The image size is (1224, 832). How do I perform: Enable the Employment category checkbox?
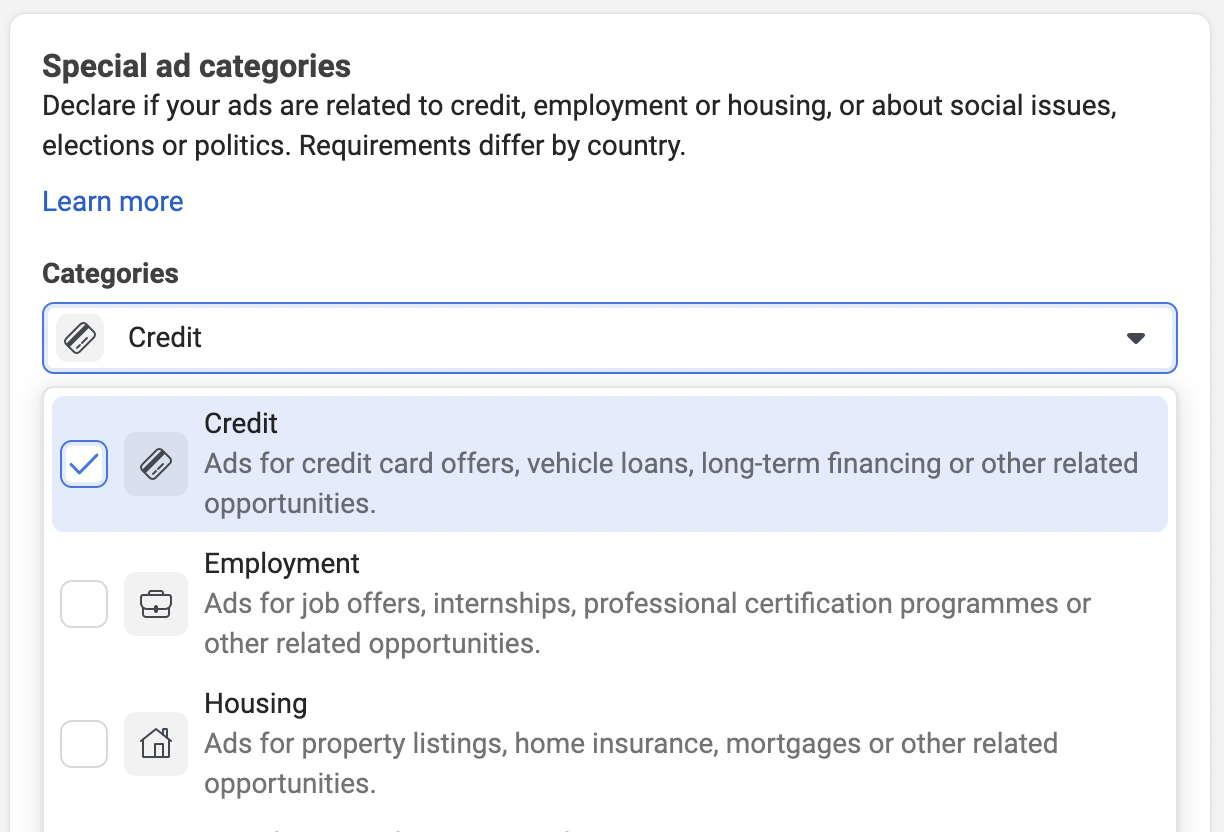click(x=84, y=604)
